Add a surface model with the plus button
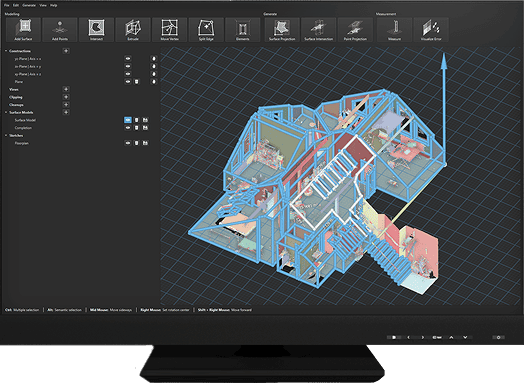Viewport: 524px width, 383px height. coord(66,112)
